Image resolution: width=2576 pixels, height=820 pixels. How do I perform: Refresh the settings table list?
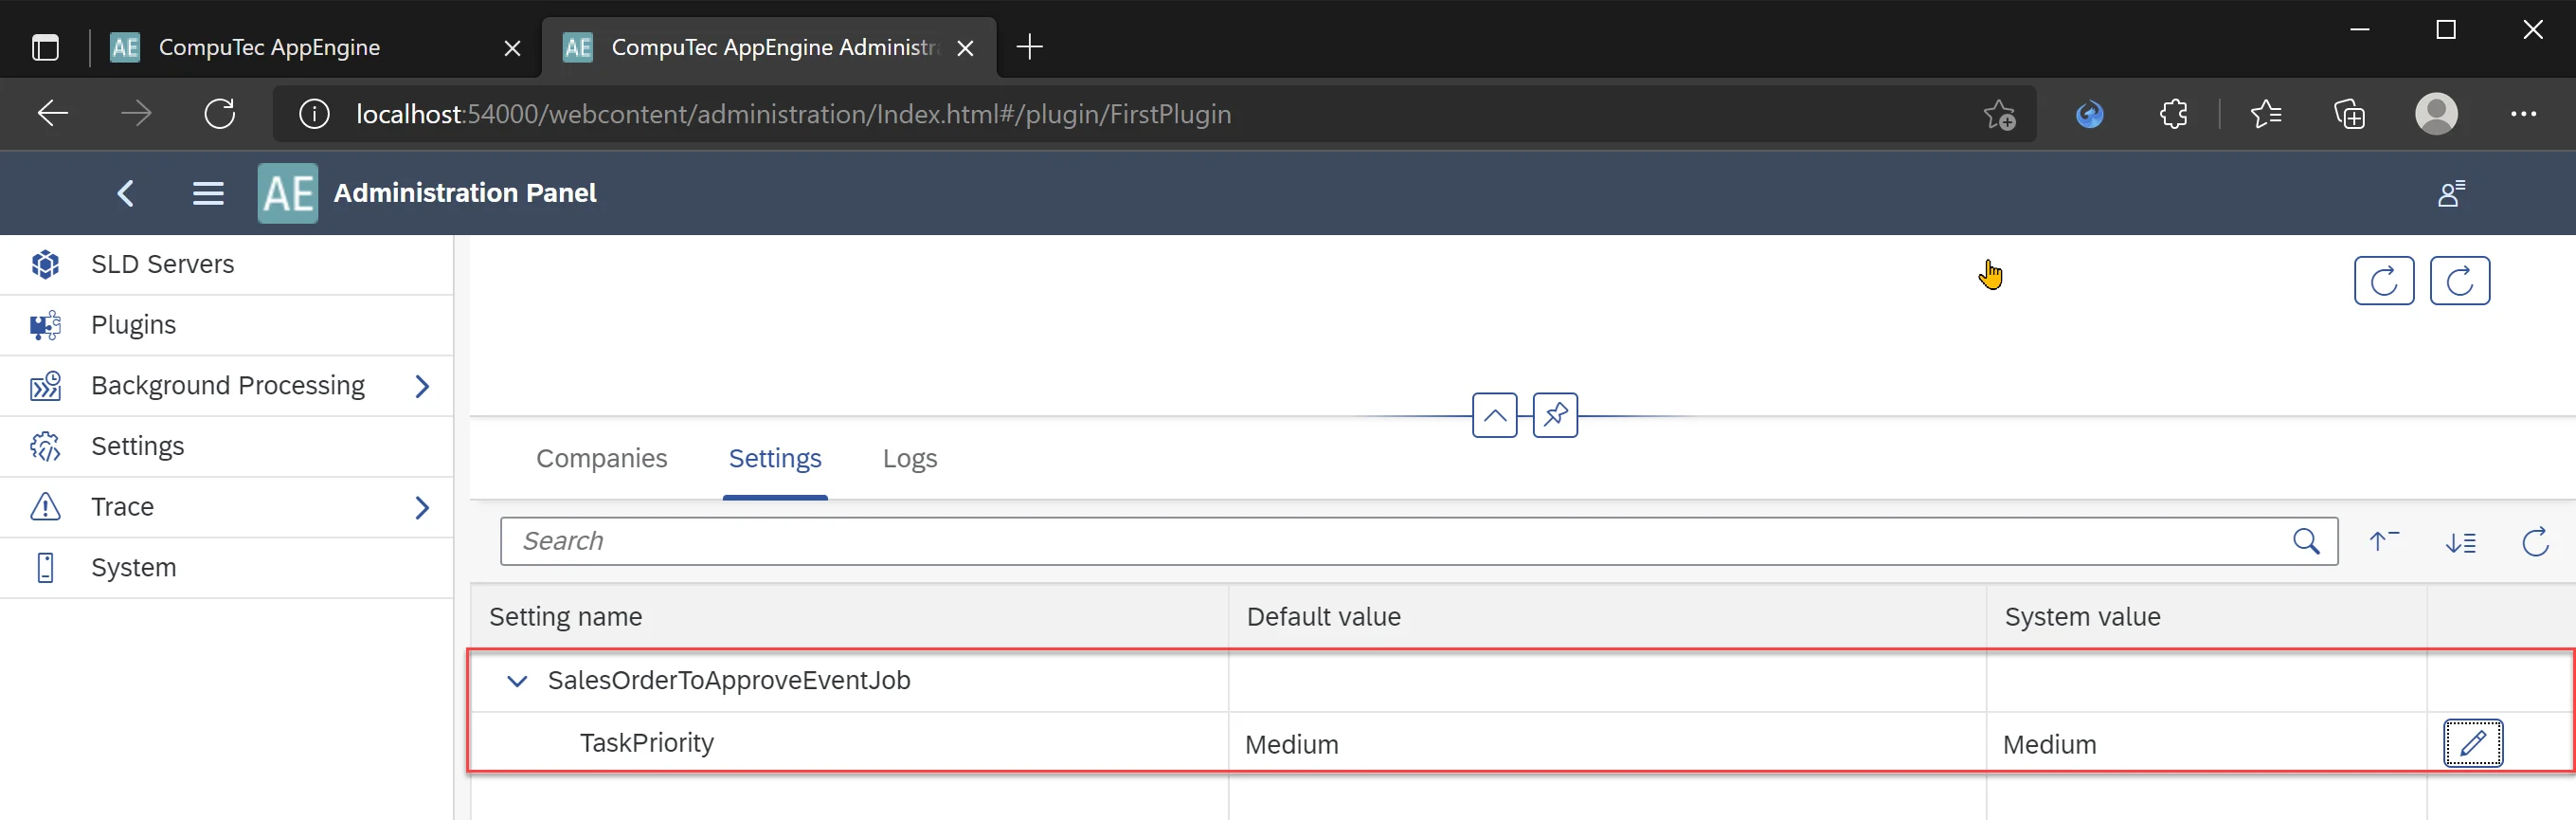(x=2535, y=541)
